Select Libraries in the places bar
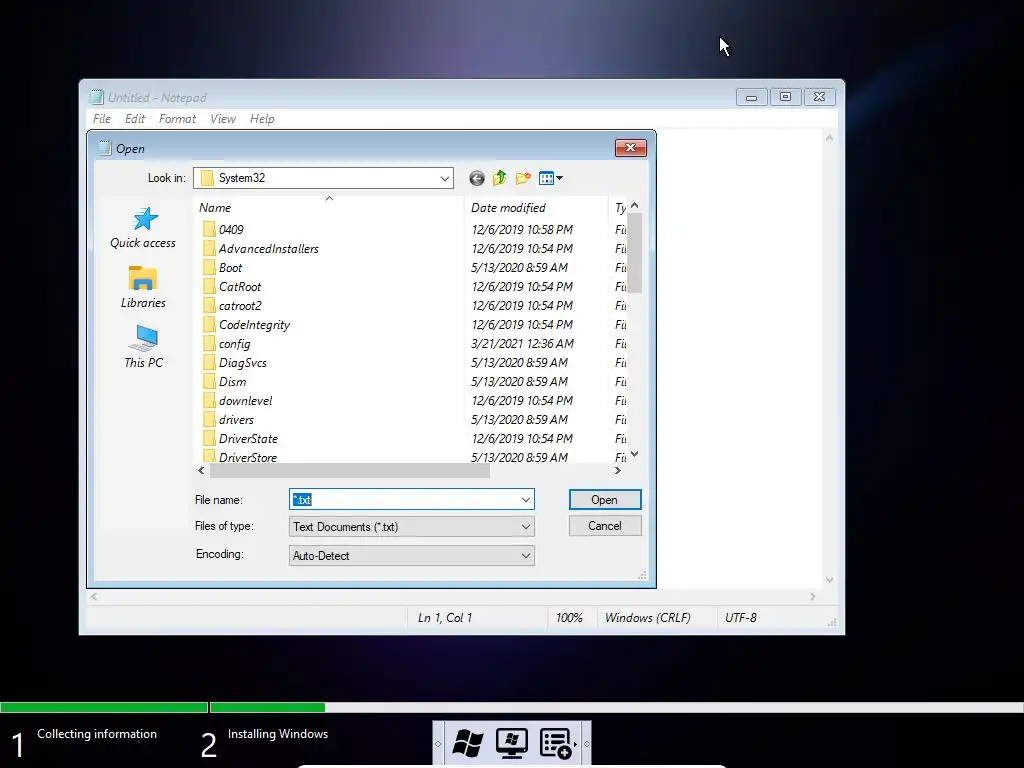Viewport: 1024px width, 768px height. click(143, 287)
